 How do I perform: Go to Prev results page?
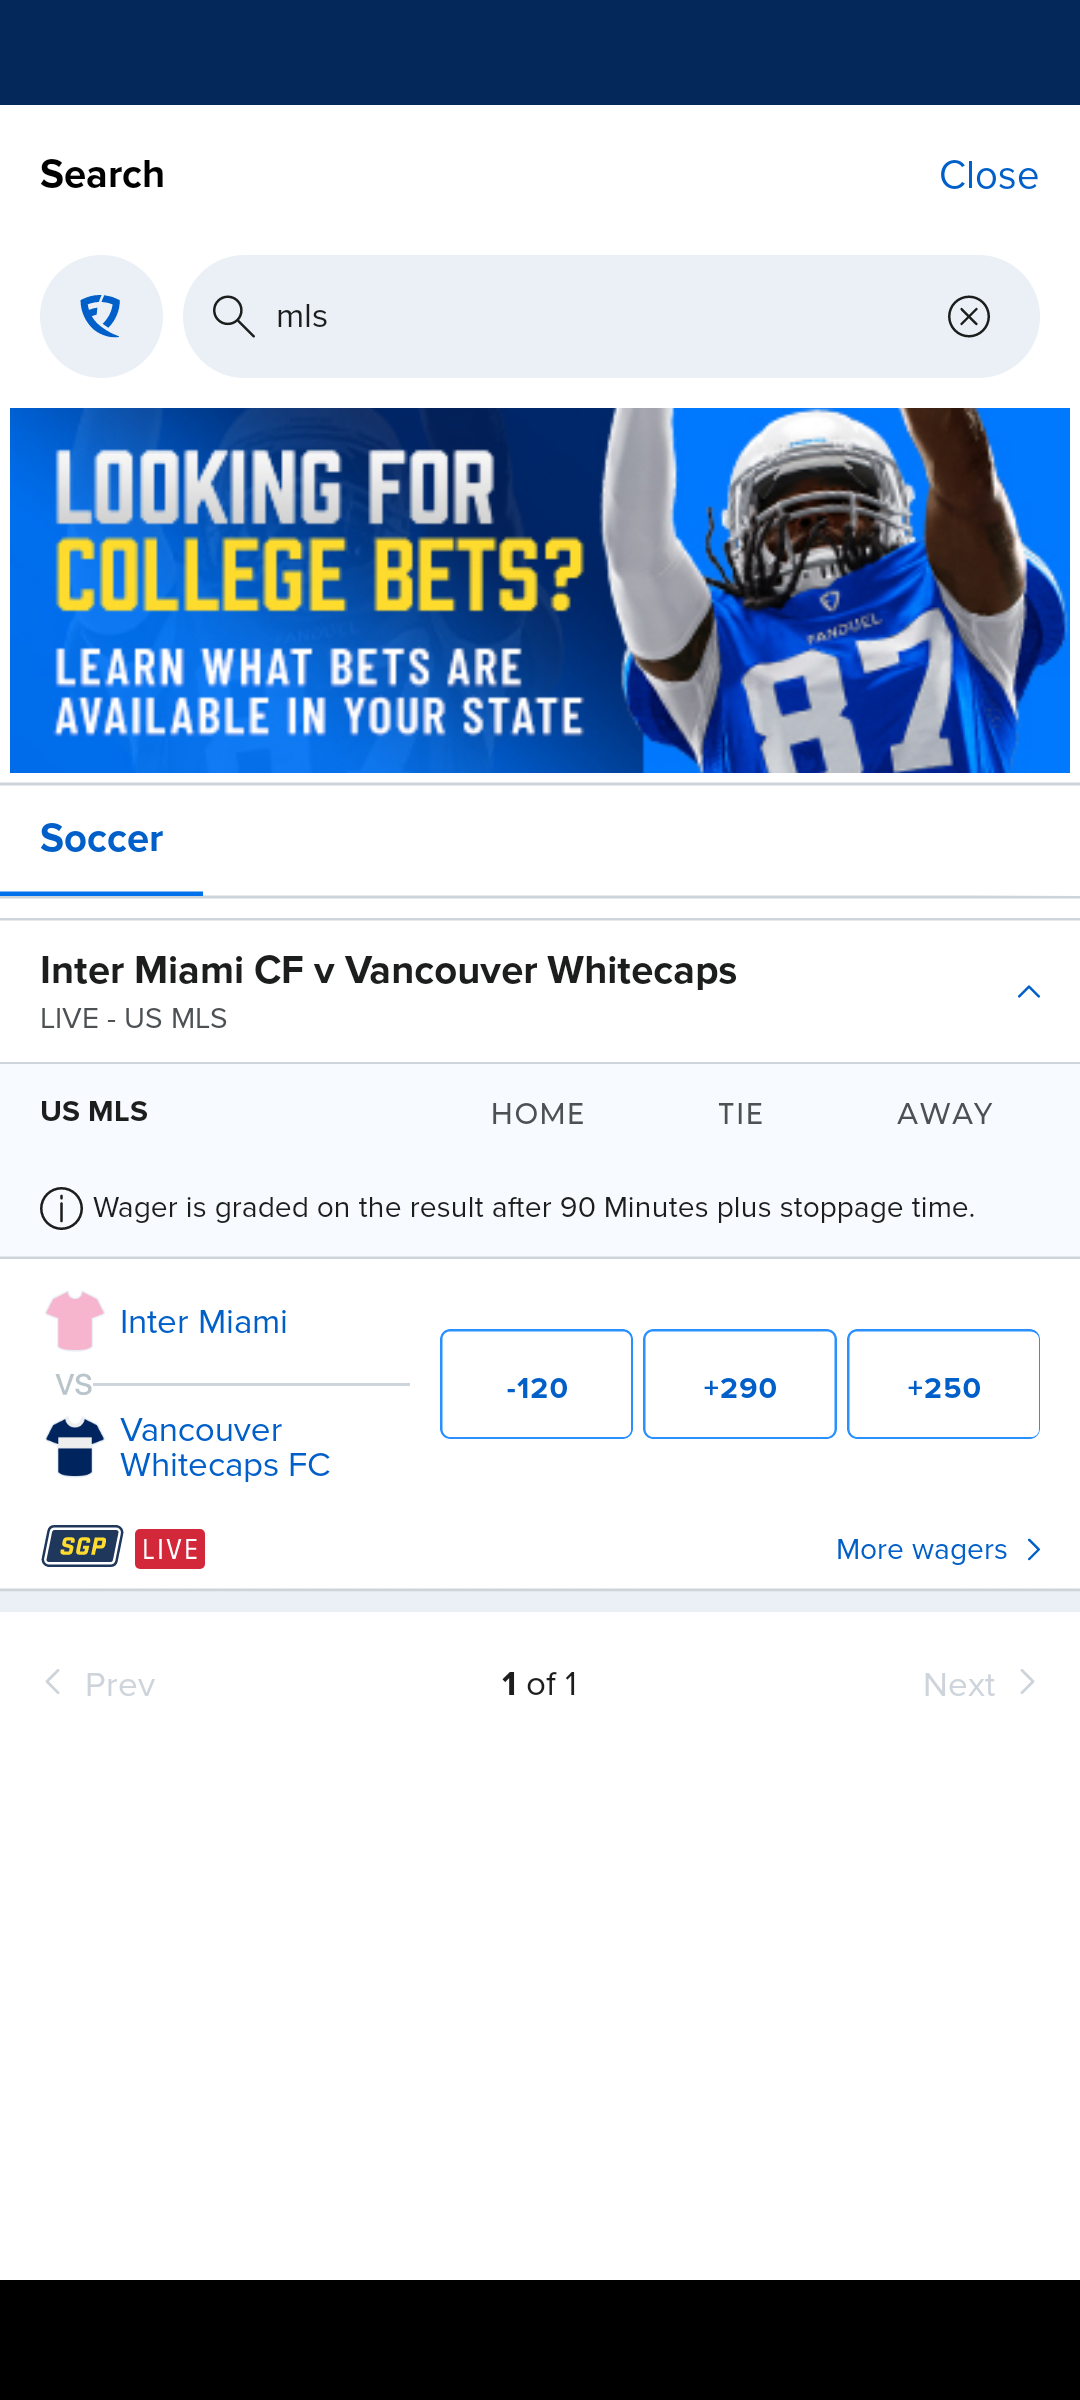click(x=101, y=1684)
